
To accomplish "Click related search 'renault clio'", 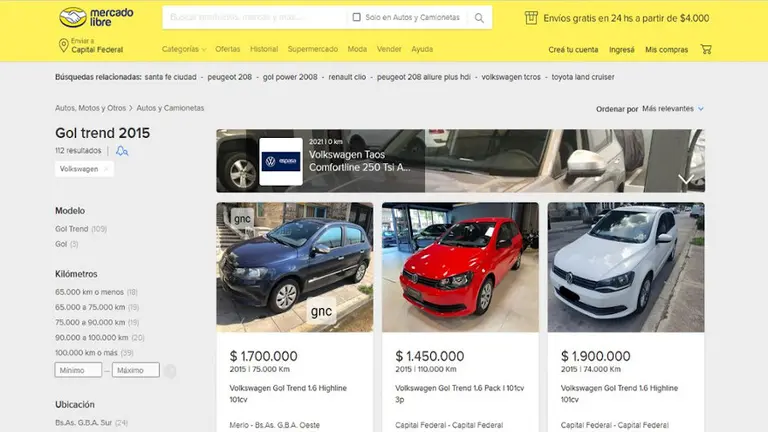I will (347, 77).
